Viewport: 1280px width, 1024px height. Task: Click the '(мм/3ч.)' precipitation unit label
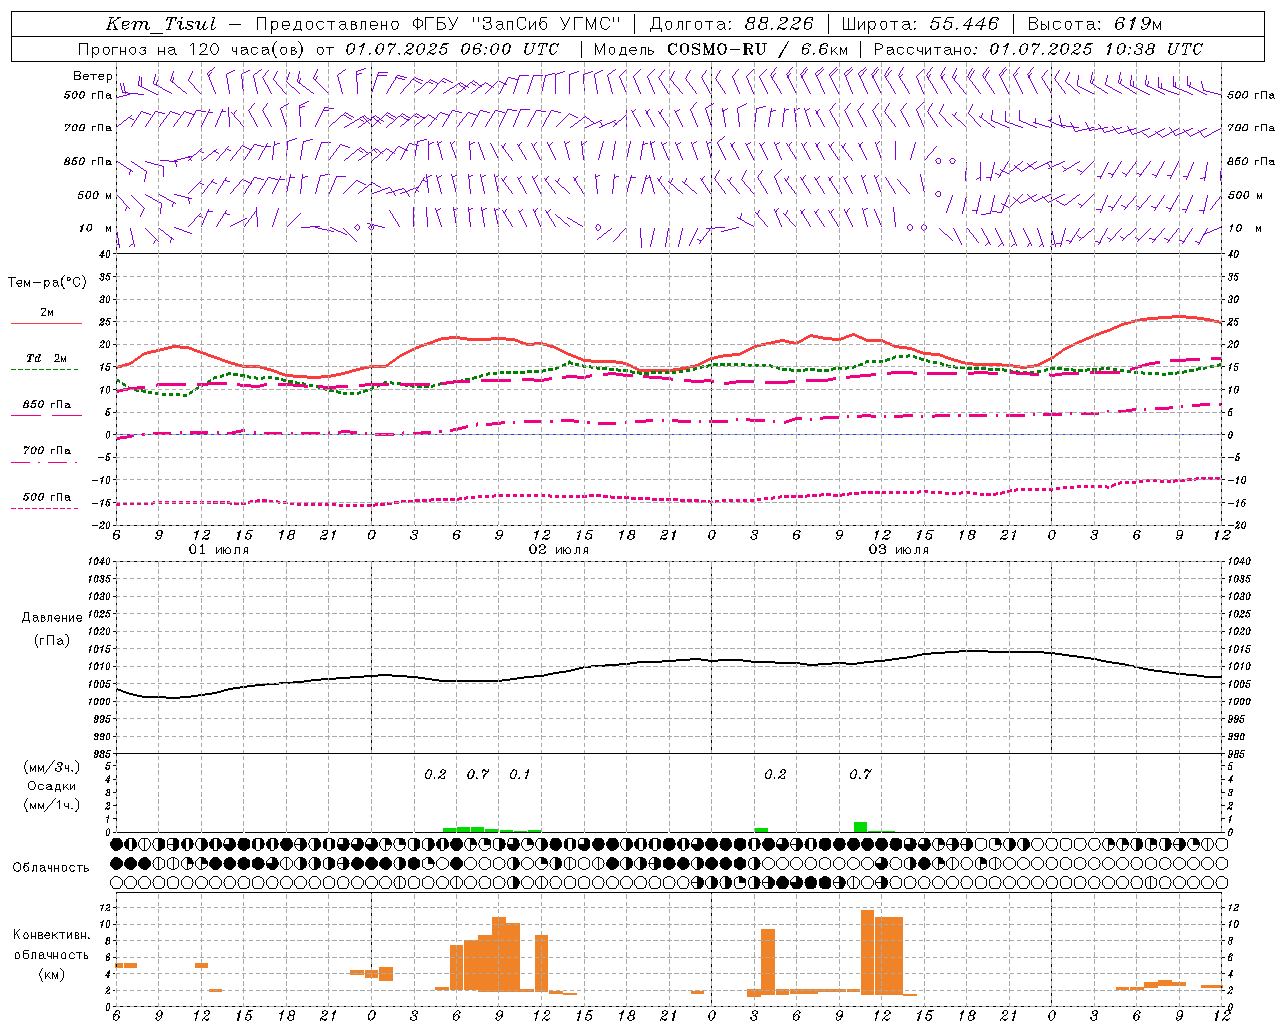coord(52,767)
